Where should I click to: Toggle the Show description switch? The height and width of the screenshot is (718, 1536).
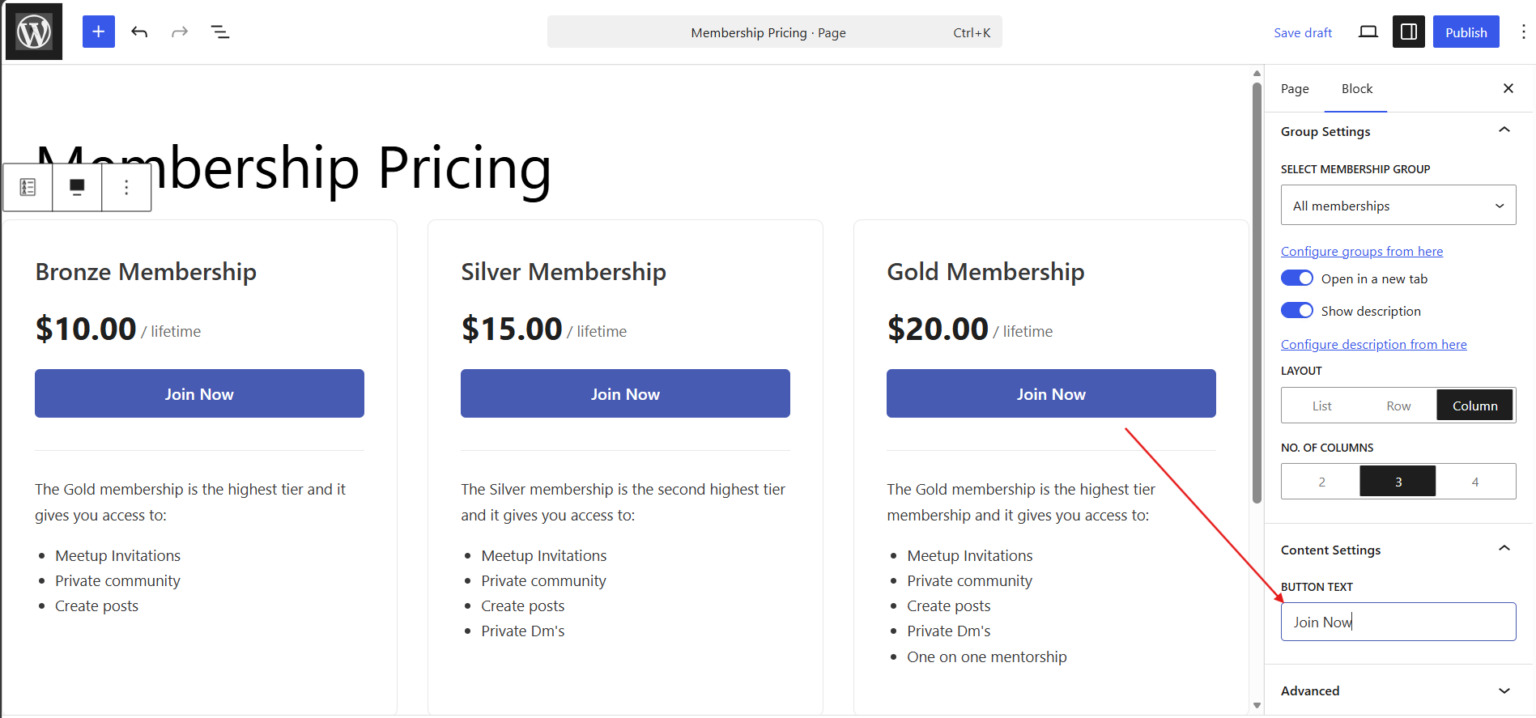point(1297,310)
